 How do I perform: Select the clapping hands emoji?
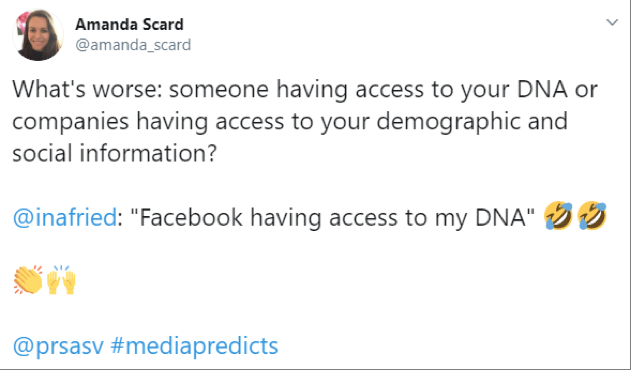[28, 280]
